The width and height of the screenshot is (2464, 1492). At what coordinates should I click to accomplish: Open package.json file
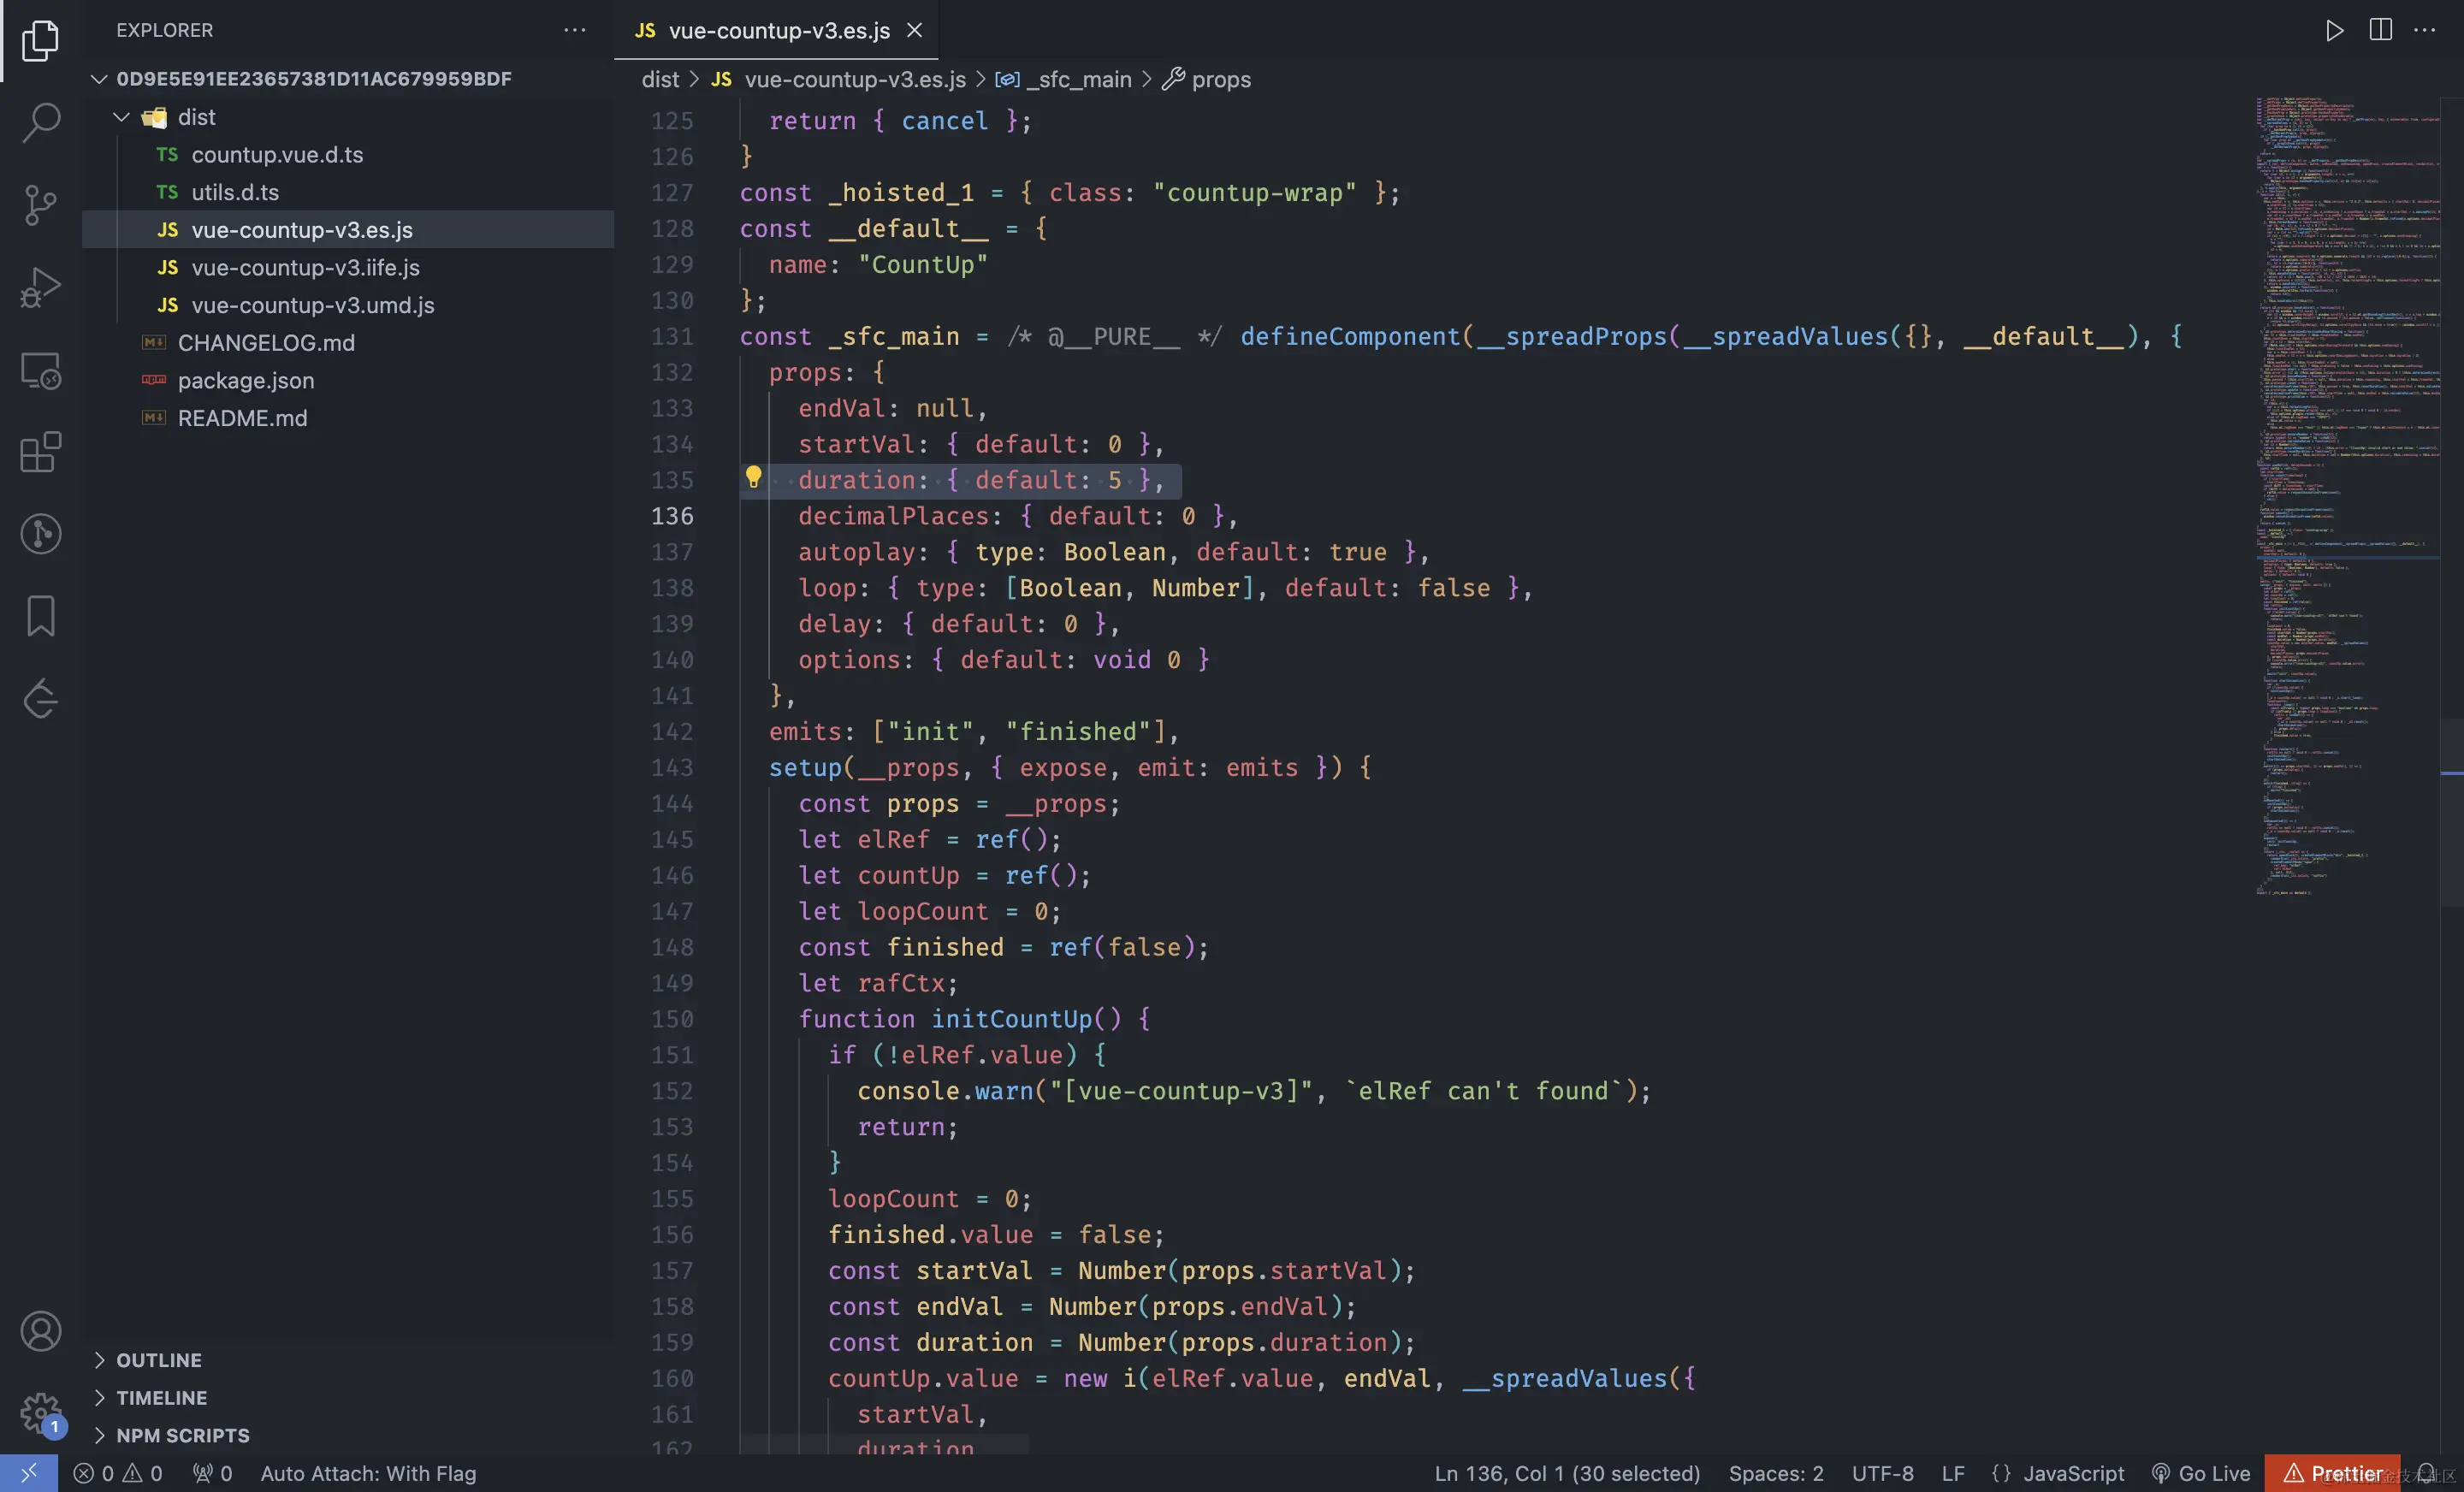(x=246, y=380)
